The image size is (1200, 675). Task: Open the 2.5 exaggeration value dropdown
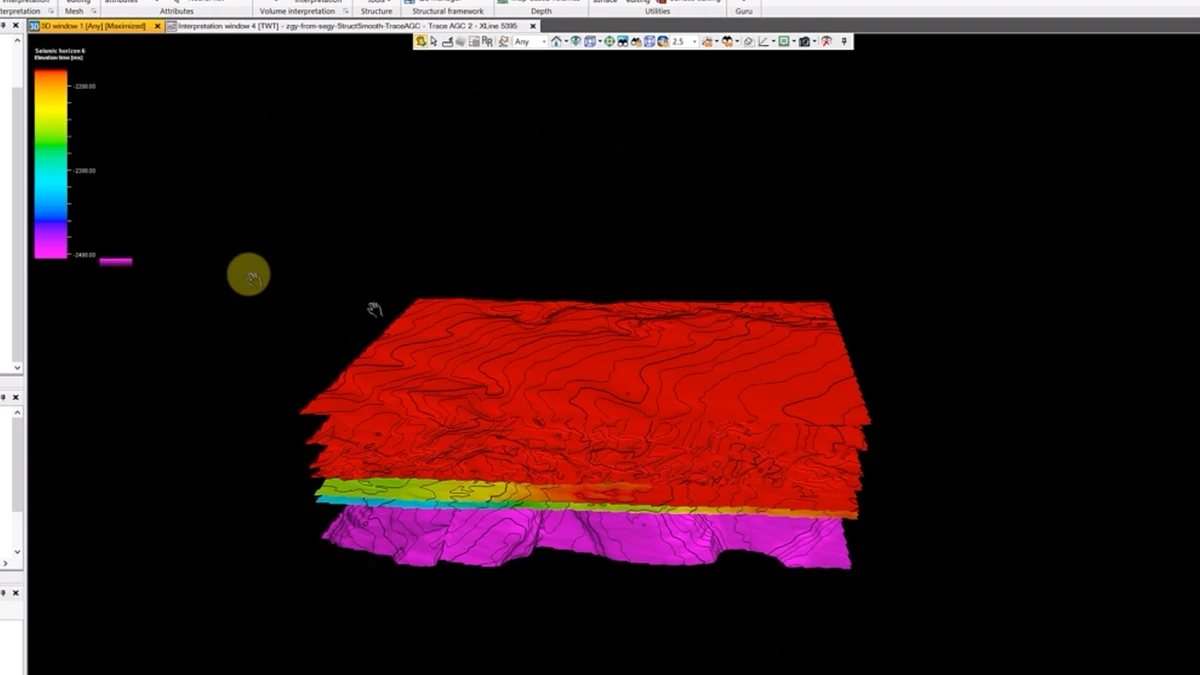(x=694, y=42)
